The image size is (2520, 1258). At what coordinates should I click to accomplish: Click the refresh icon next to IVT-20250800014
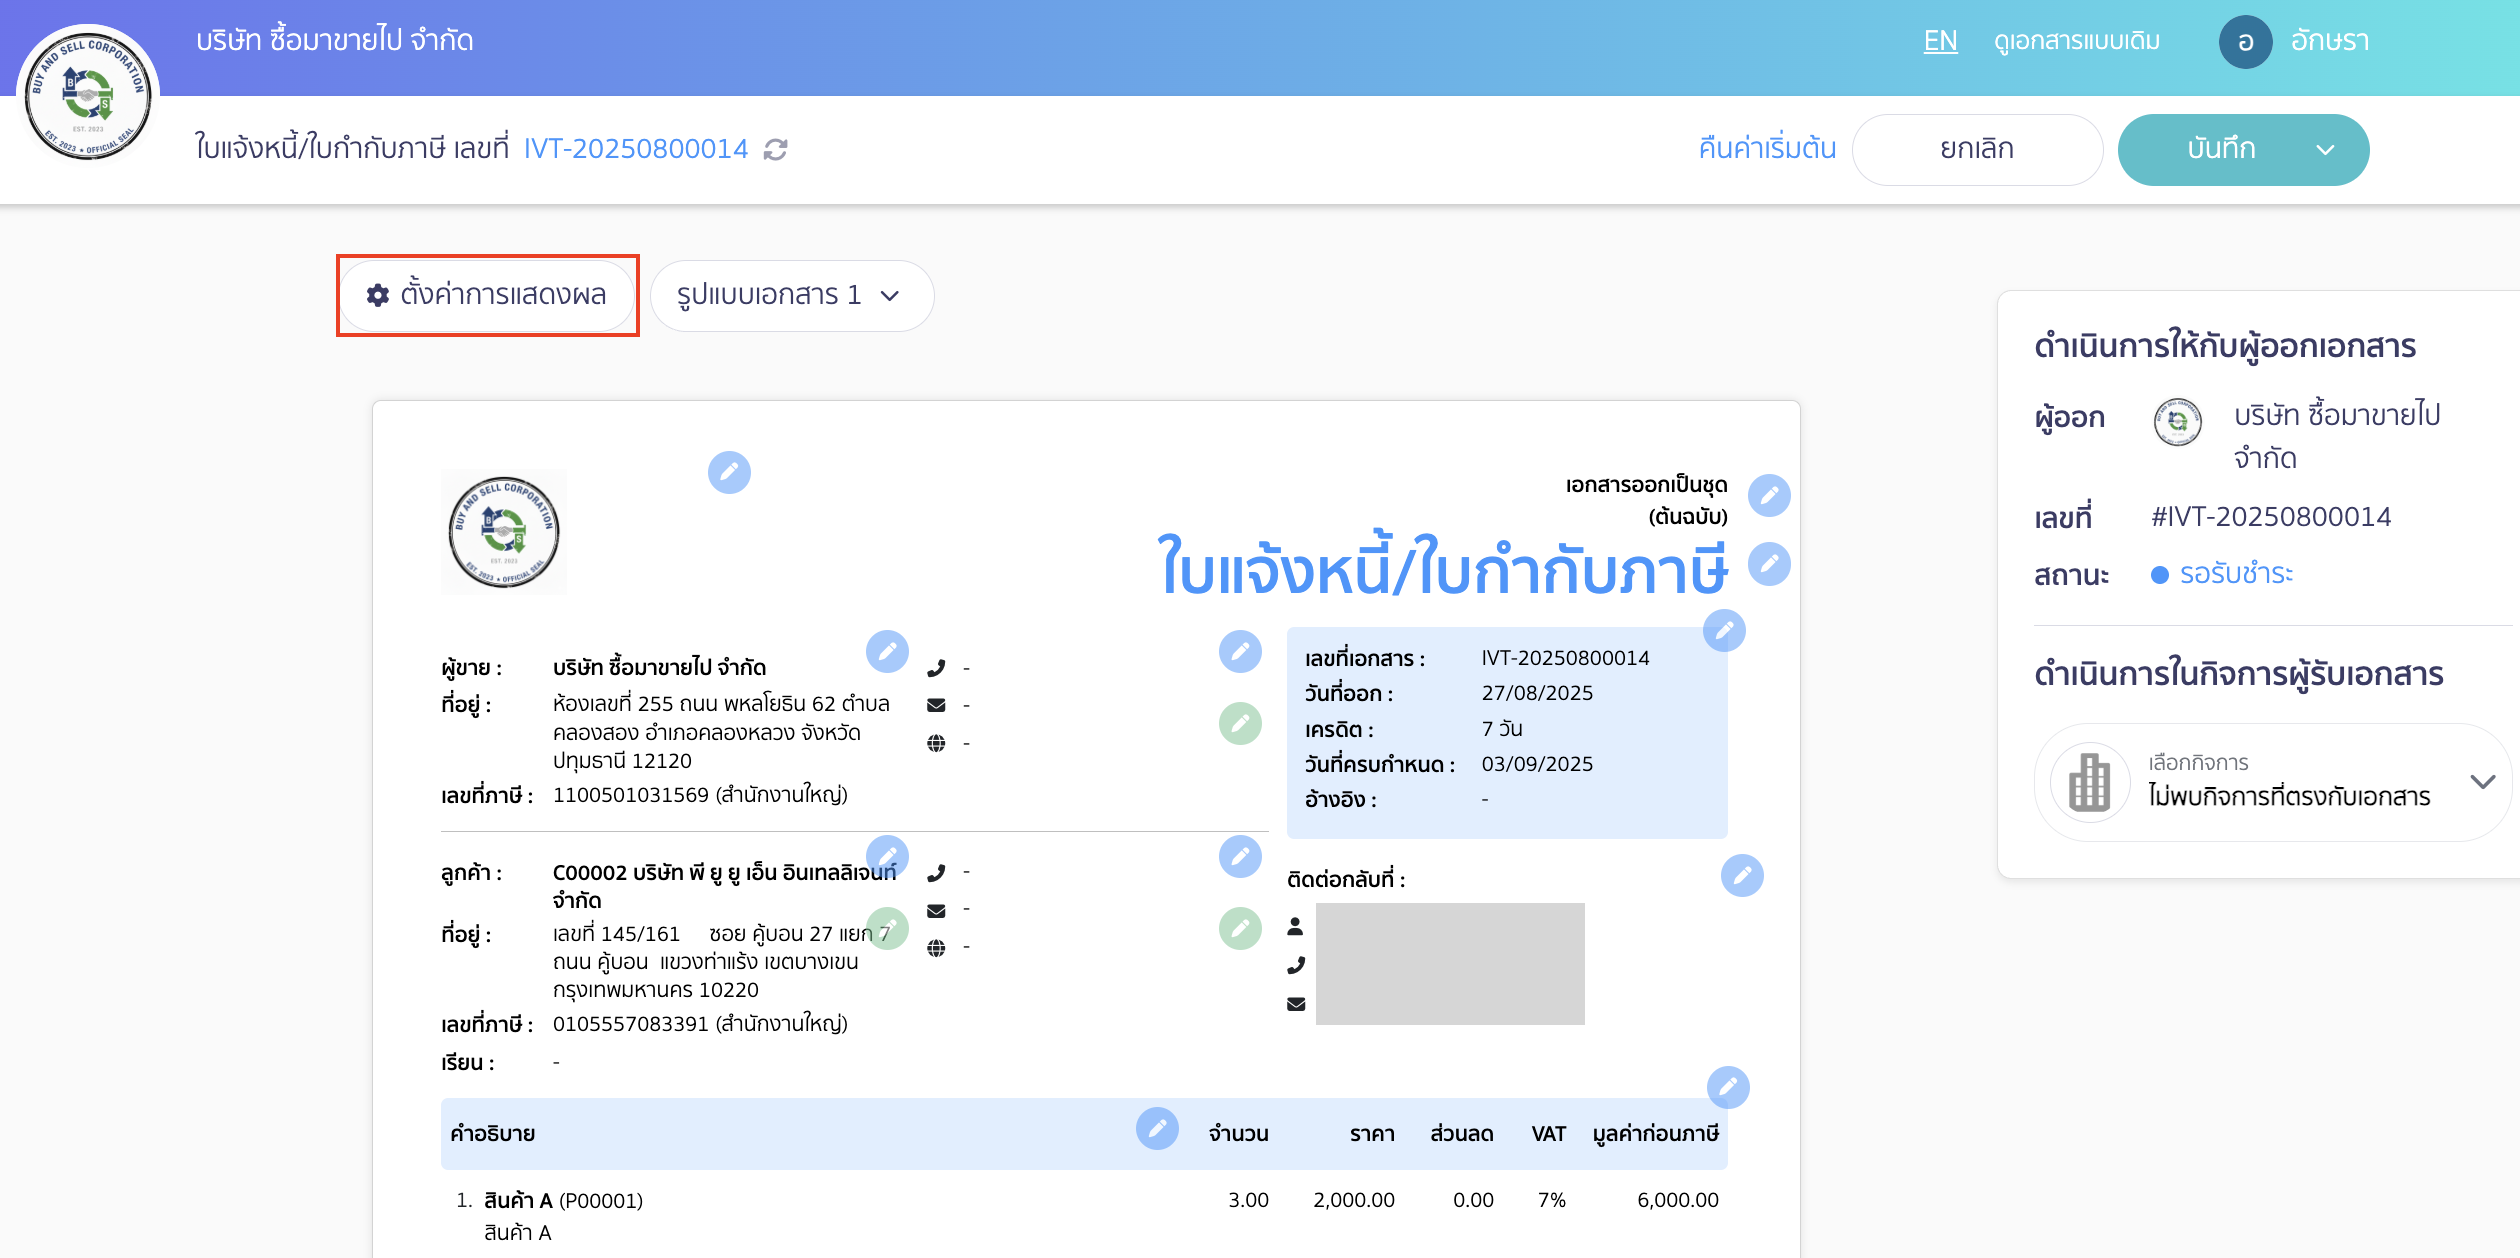pos(774,148)
